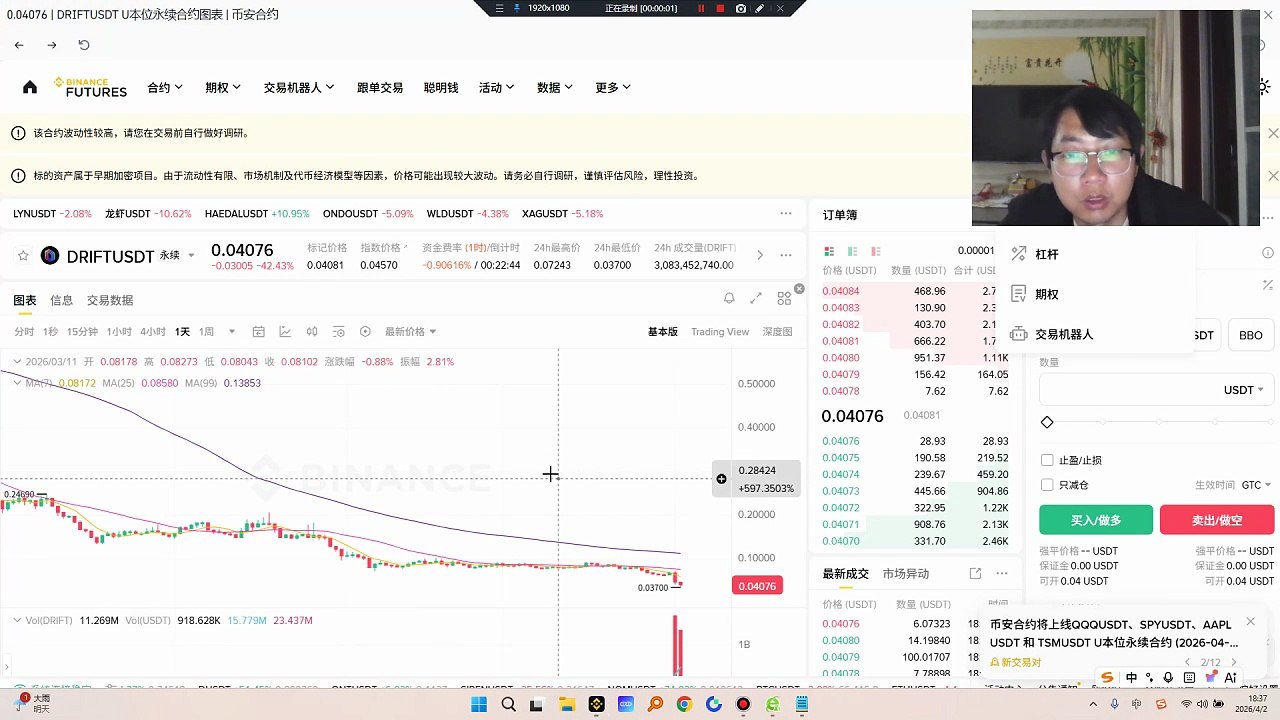1280x720 pixels.
Task: Pop out the recent trades panel
Action: [975, 573]
